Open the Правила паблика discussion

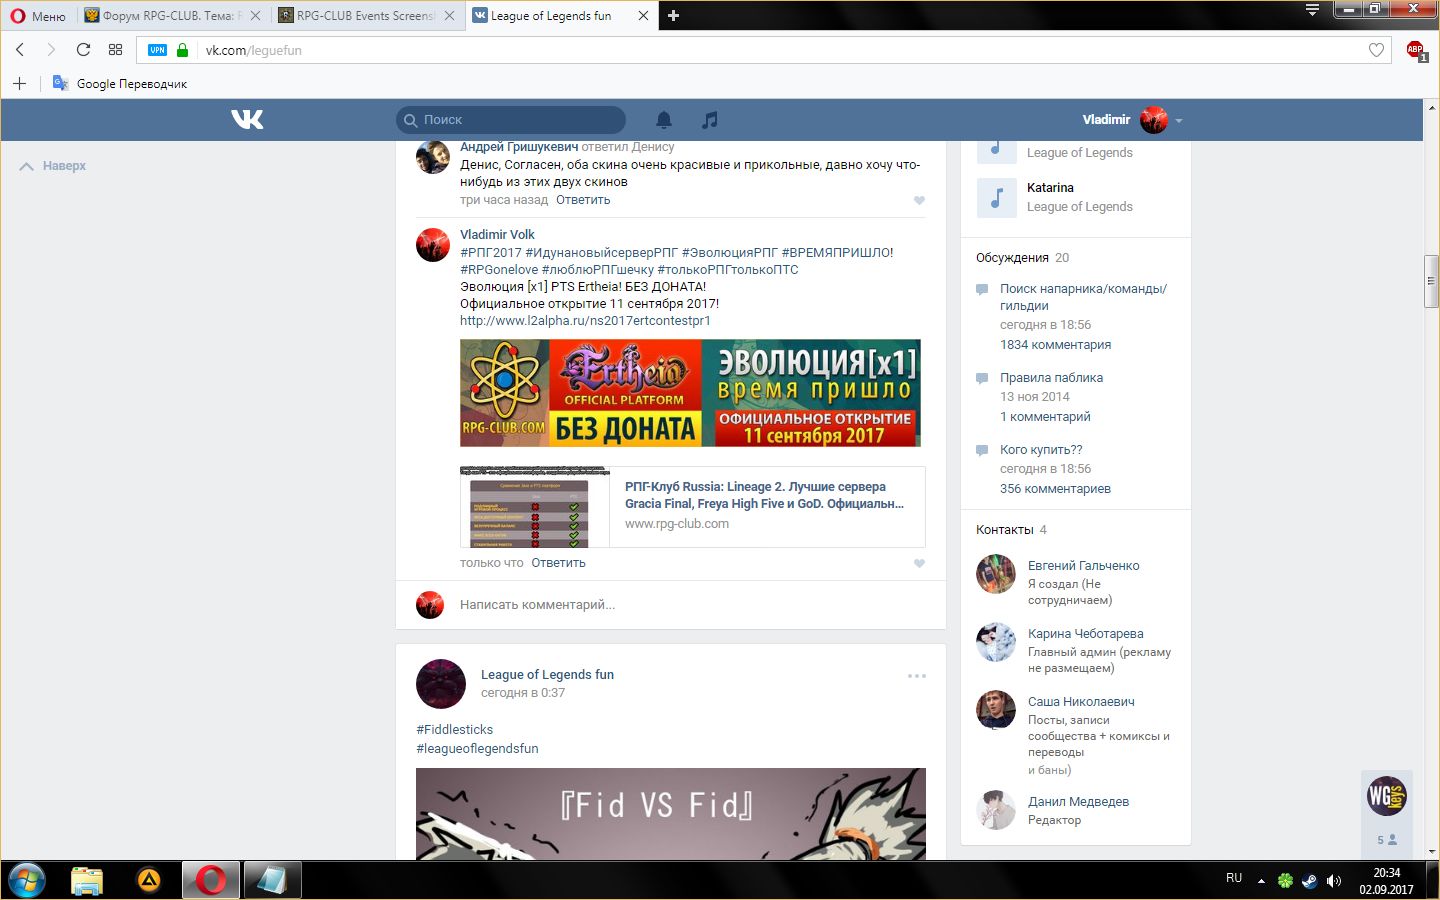(1051, 378)
